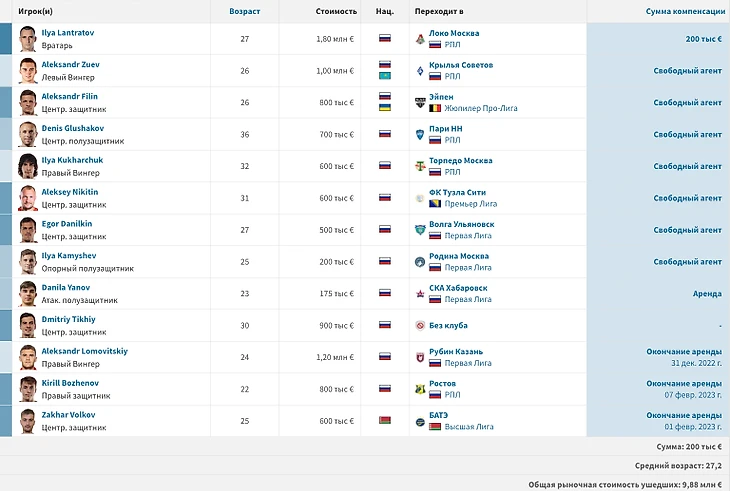
Task: Click the Lokomotiv Moscow club crest
Action: [x=420, y=39]
